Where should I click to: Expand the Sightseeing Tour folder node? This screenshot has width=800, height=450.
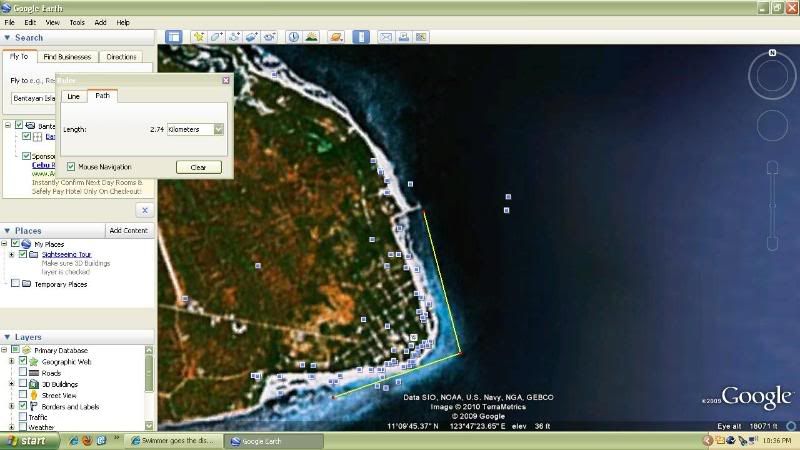12,254
